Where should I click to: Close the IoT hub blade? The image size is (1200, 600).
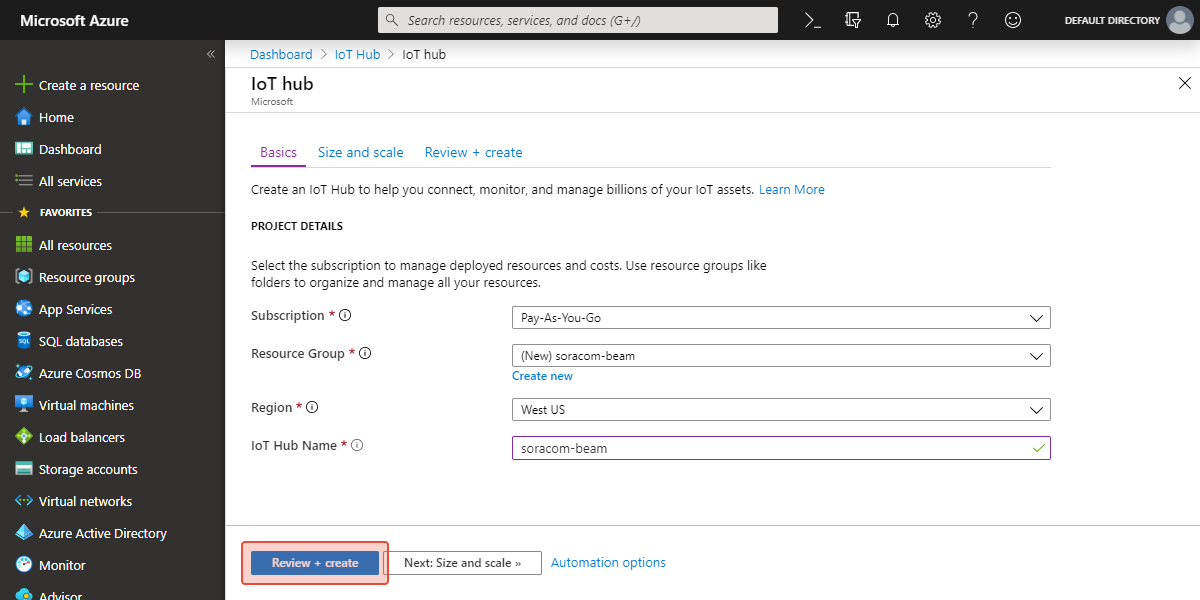1185,83
